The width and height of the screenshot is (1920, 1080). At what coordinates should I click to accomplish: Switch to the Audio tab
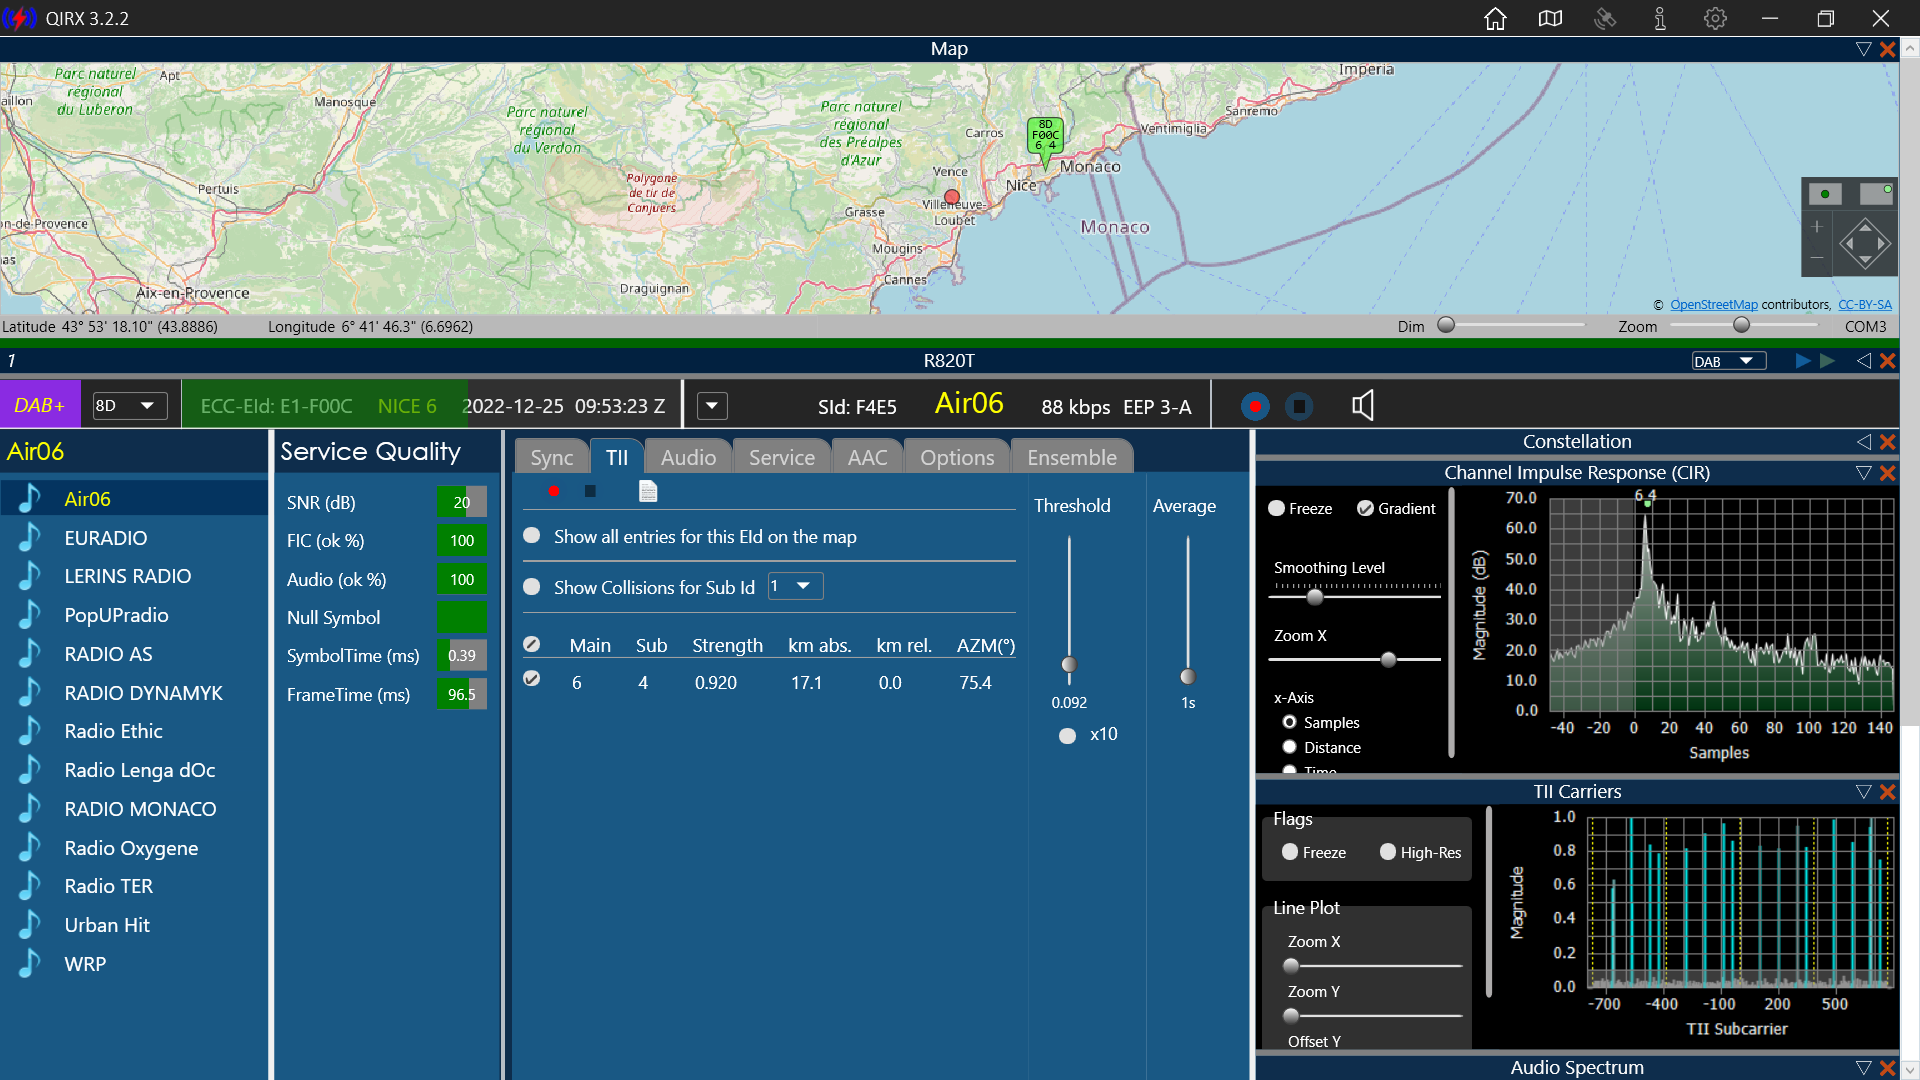pyautogui.click(x=688, y=457)
